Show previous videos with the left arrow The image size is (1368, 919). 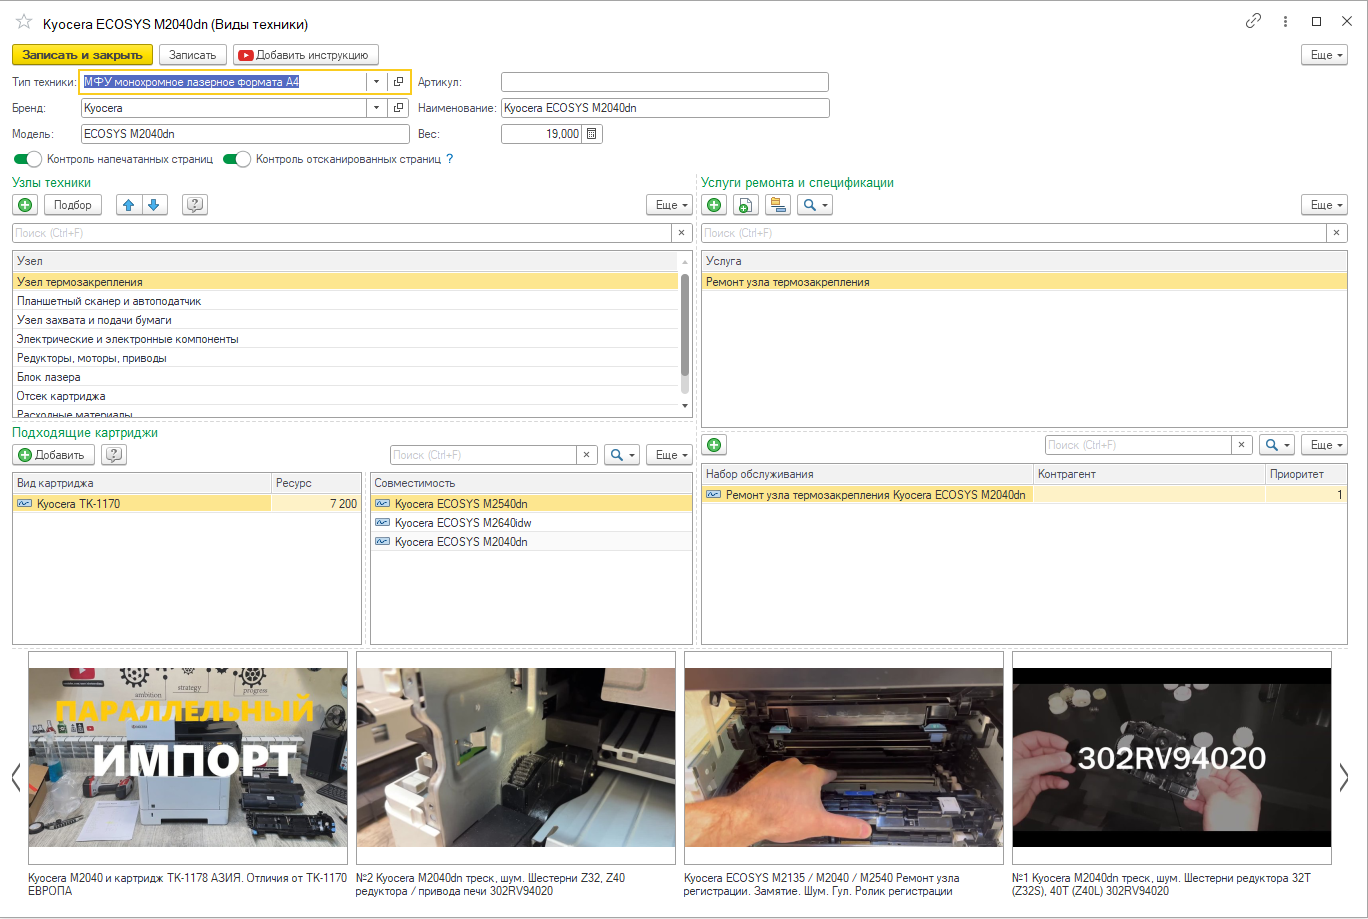[x=16, y=777]
